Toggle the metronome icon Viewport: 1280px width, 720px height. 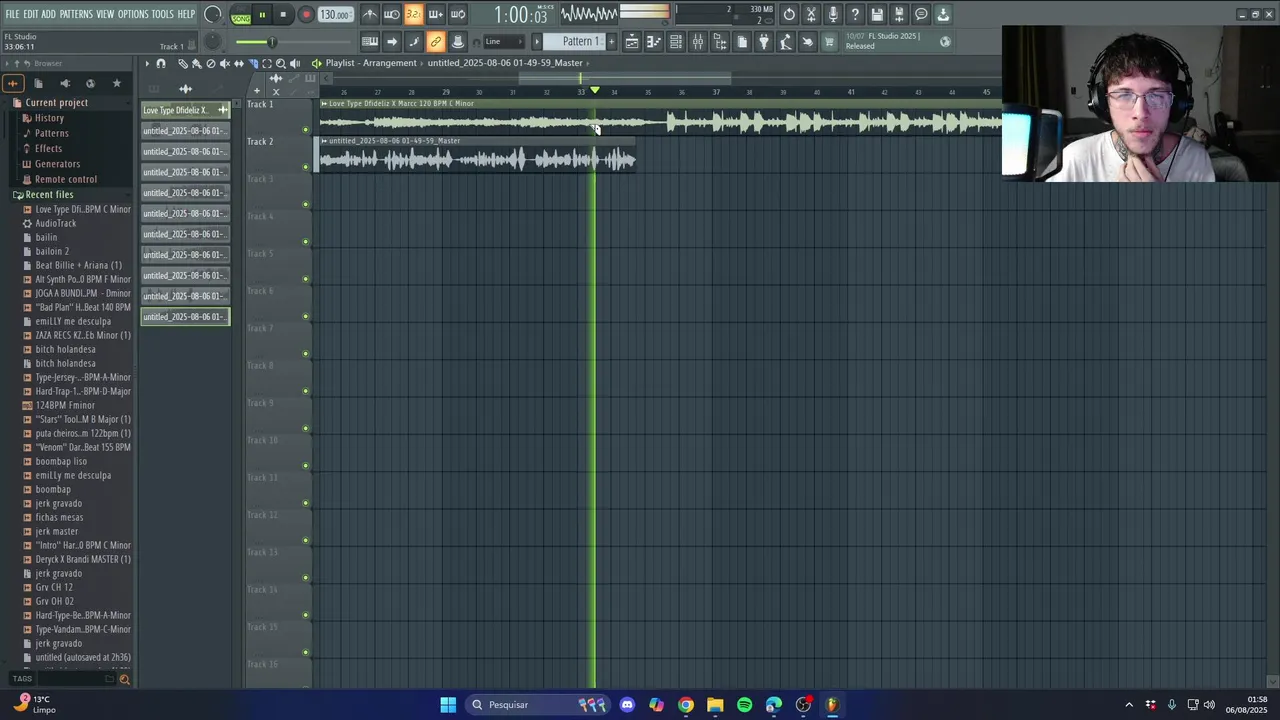coord(370,14)
